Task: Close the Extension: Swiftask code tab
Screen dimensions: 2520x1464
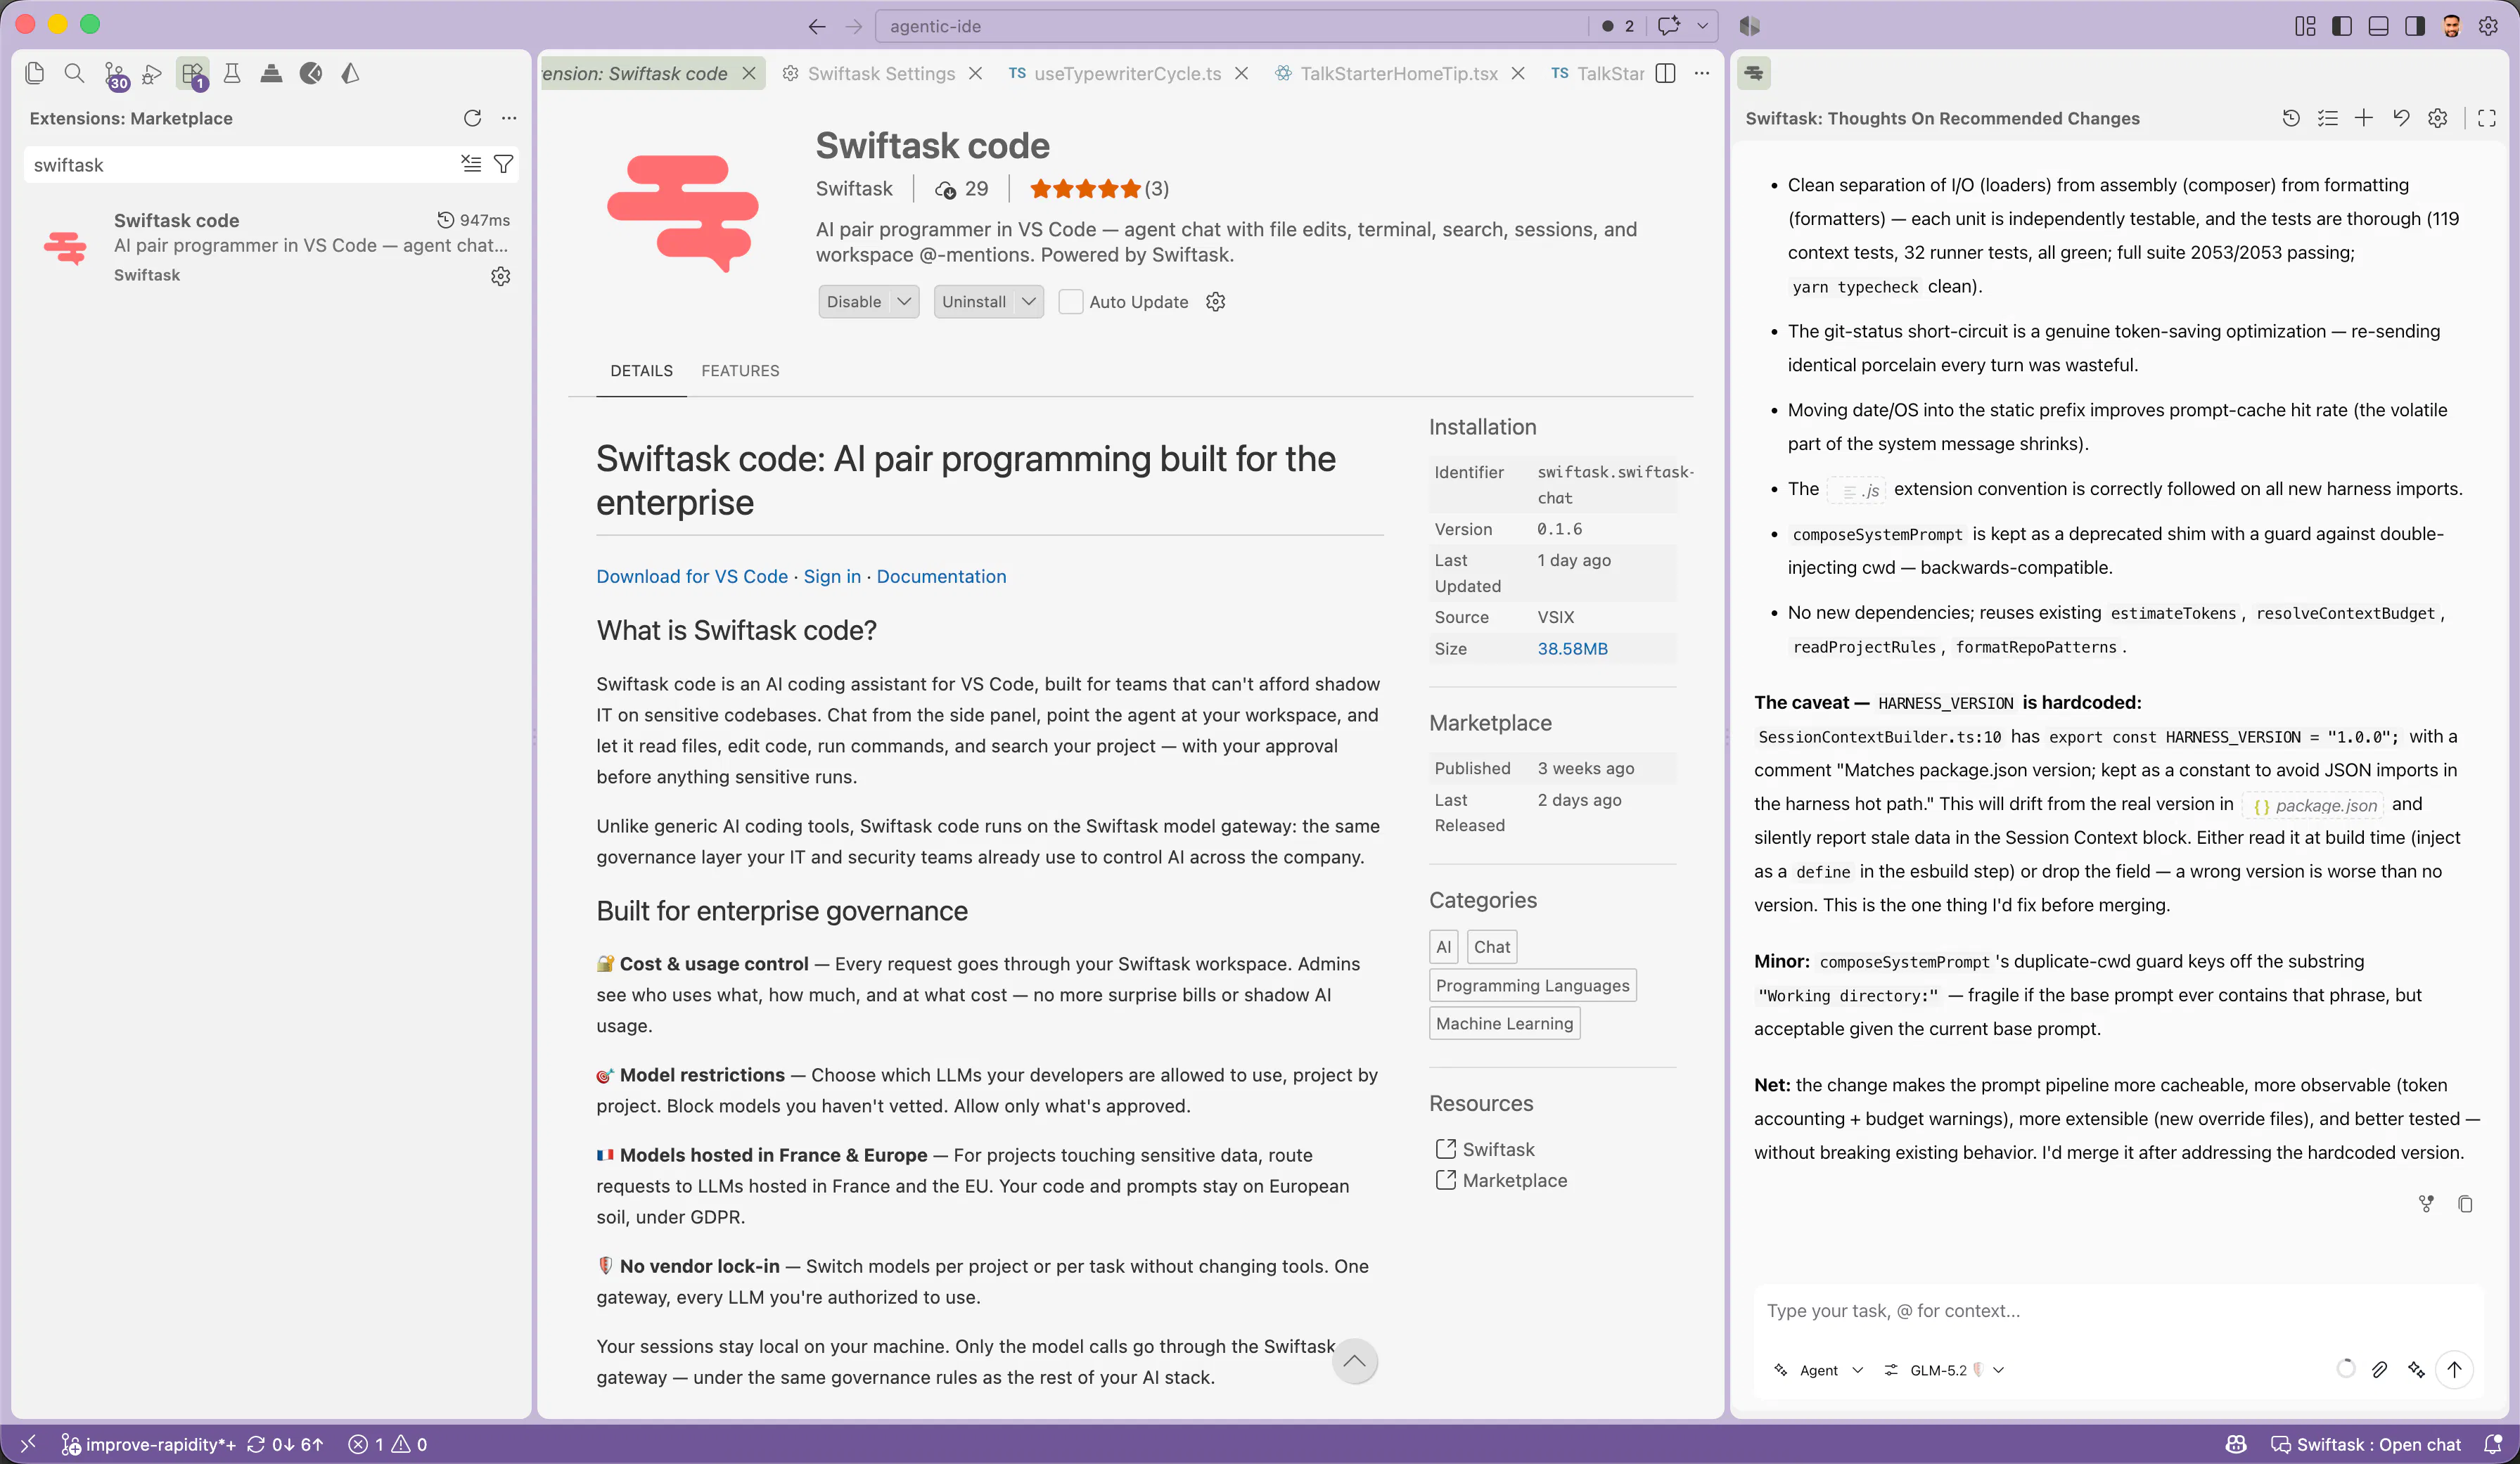Action: point(749,74)
